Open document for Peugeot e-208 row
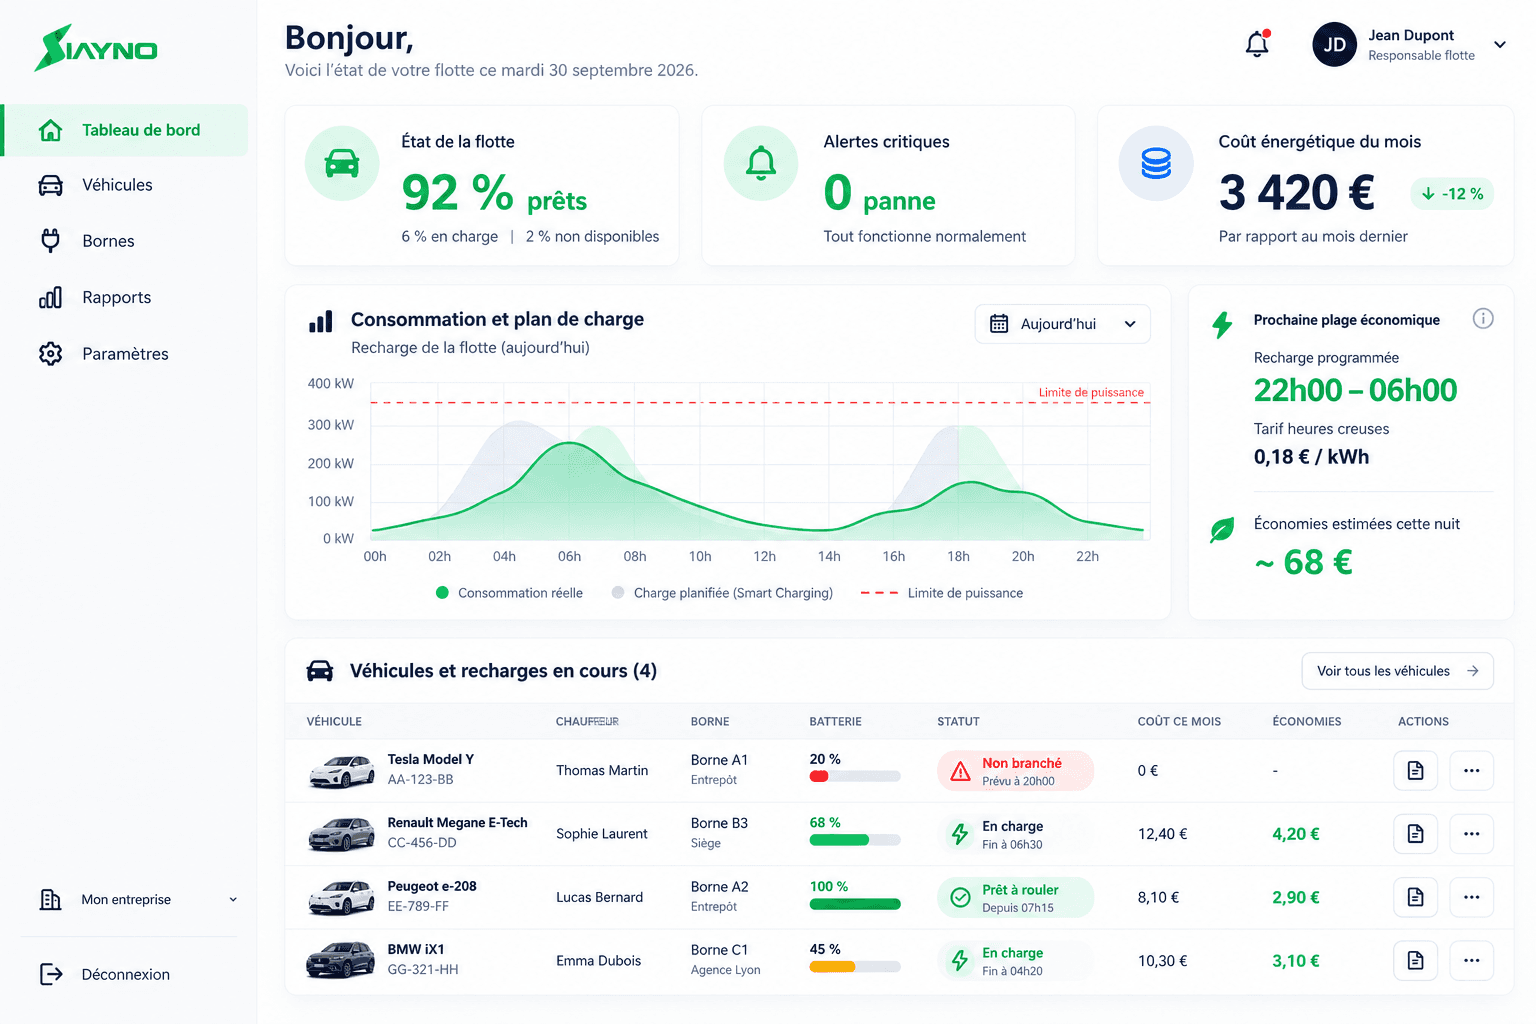 1415,897
